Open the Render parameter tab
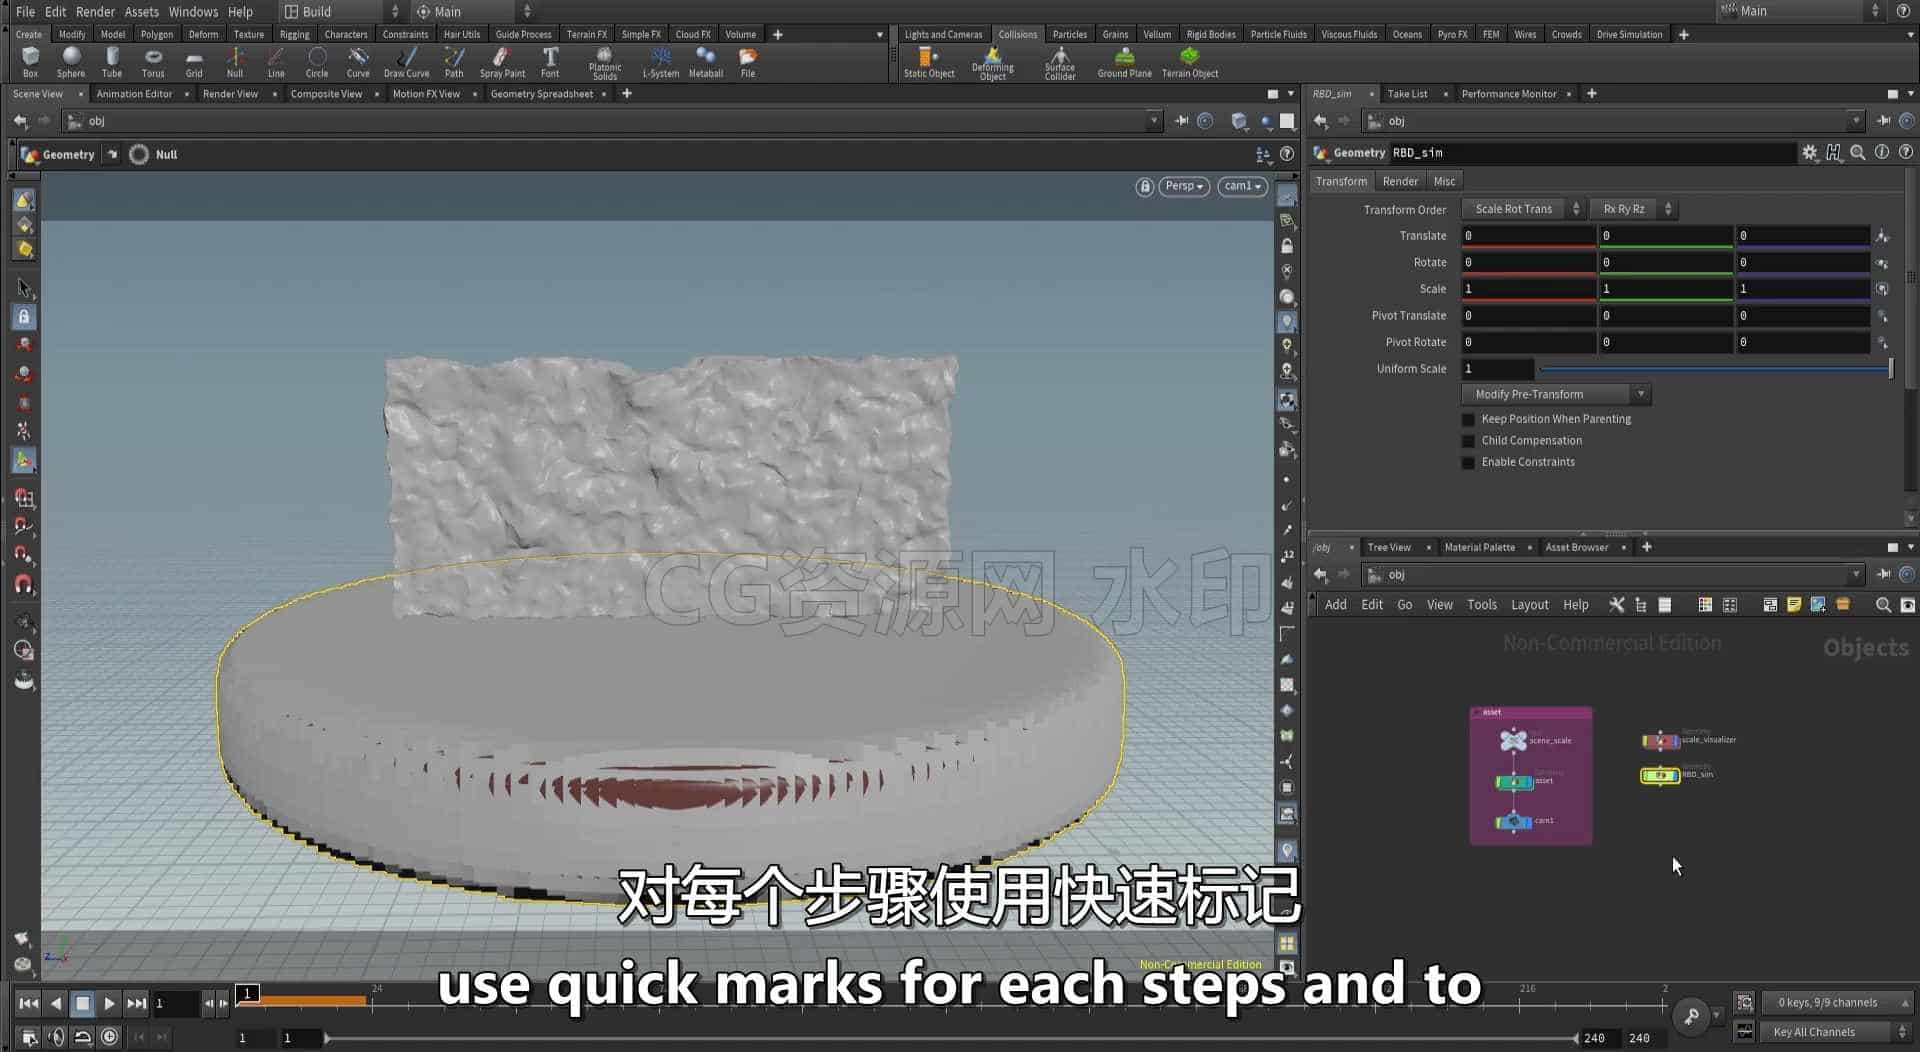 click(1399, 181)
